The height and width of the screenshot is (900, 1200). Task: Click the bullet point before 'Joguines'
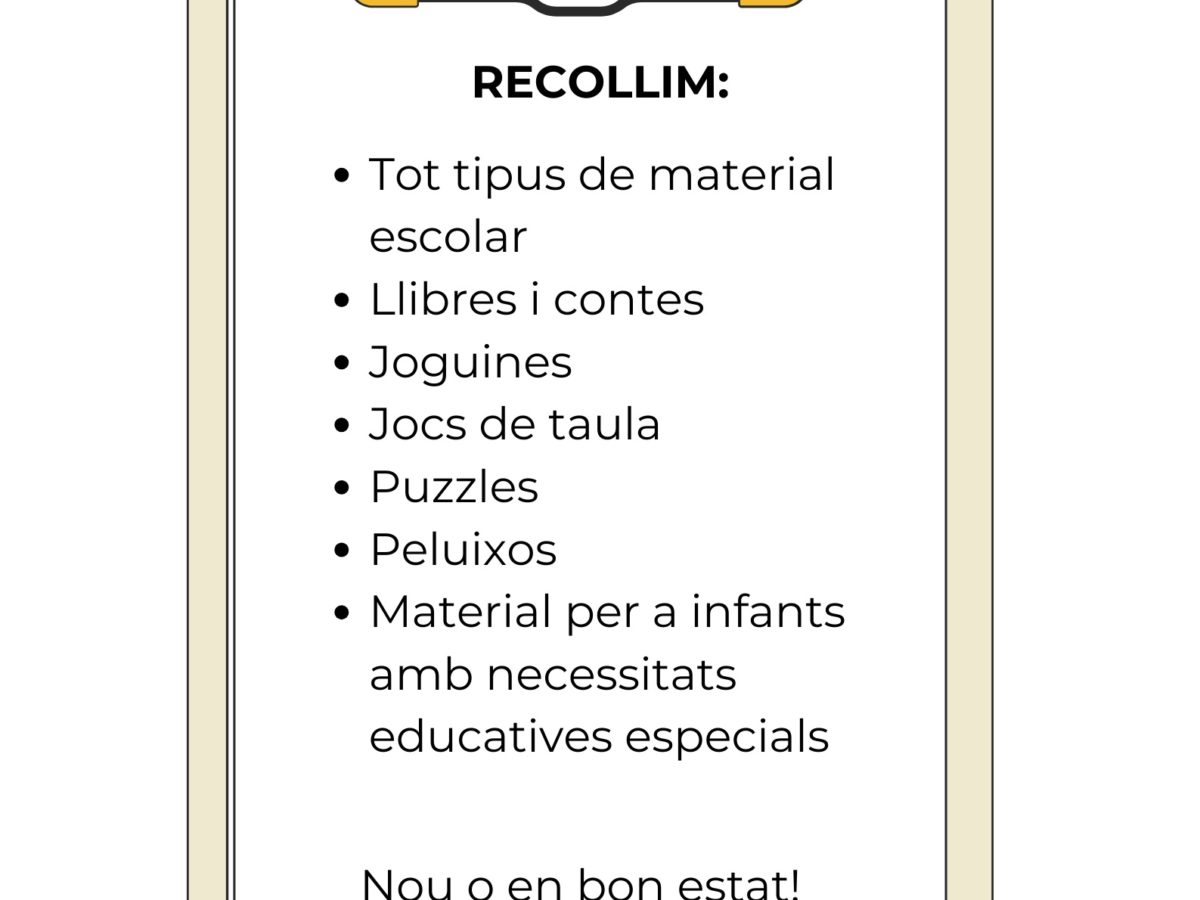pos(343,364)
